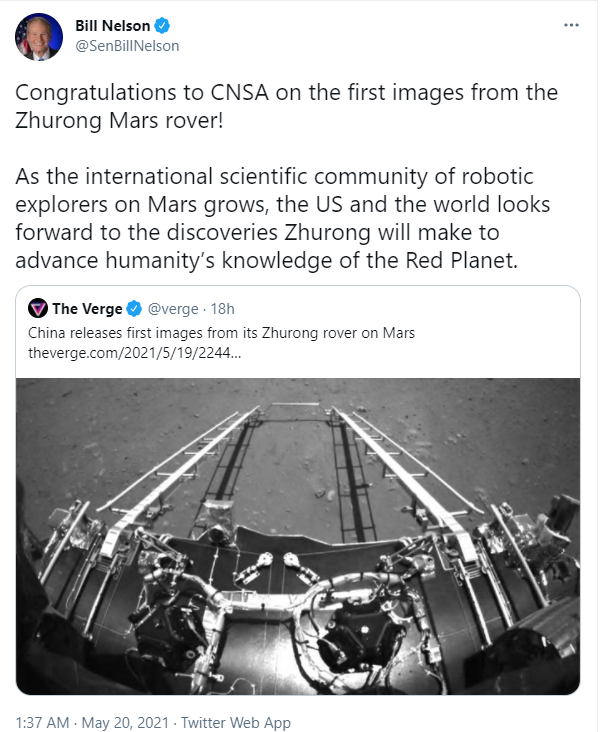Open the @SenBillNelson handle link
The height and width of the screenshot is (732, 602).
tap(127, 46)
